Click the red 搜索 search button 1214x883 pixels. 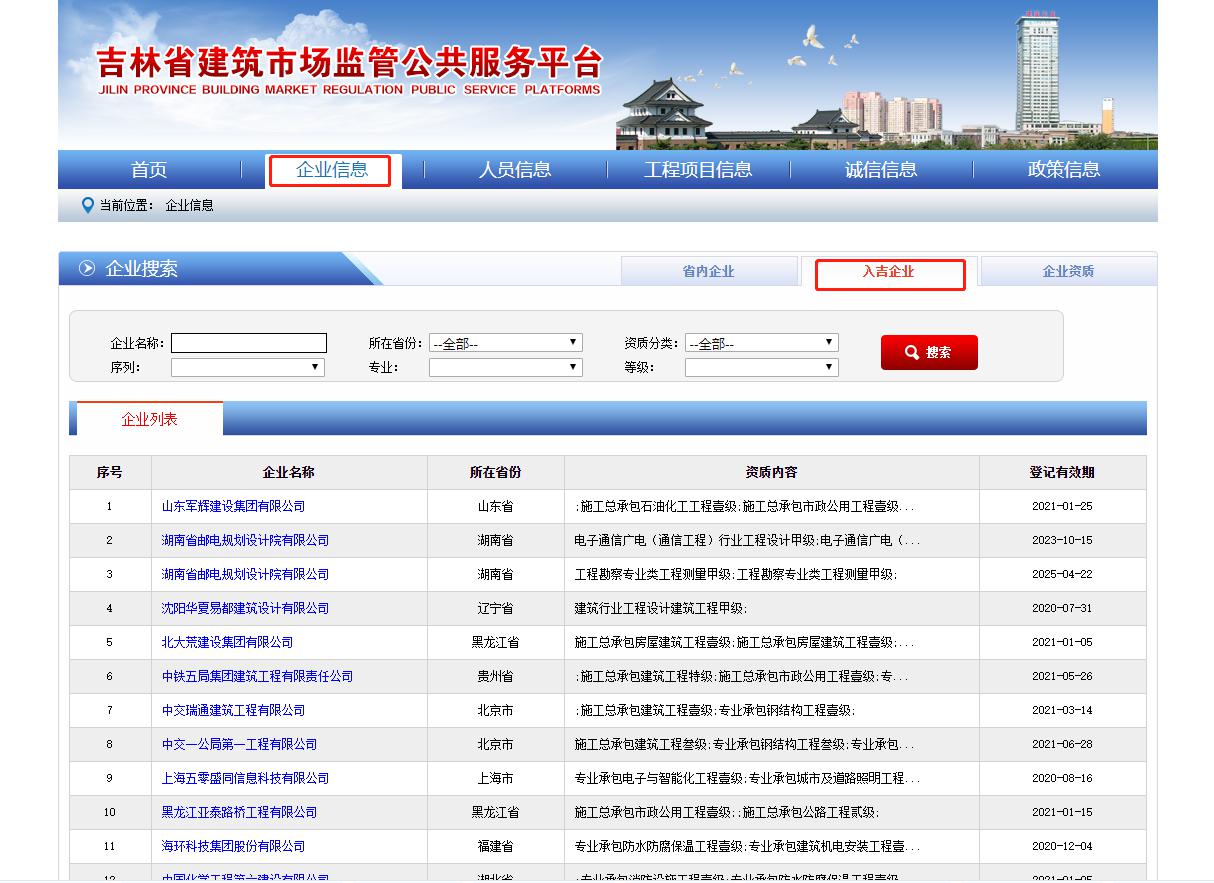[928, 352]
